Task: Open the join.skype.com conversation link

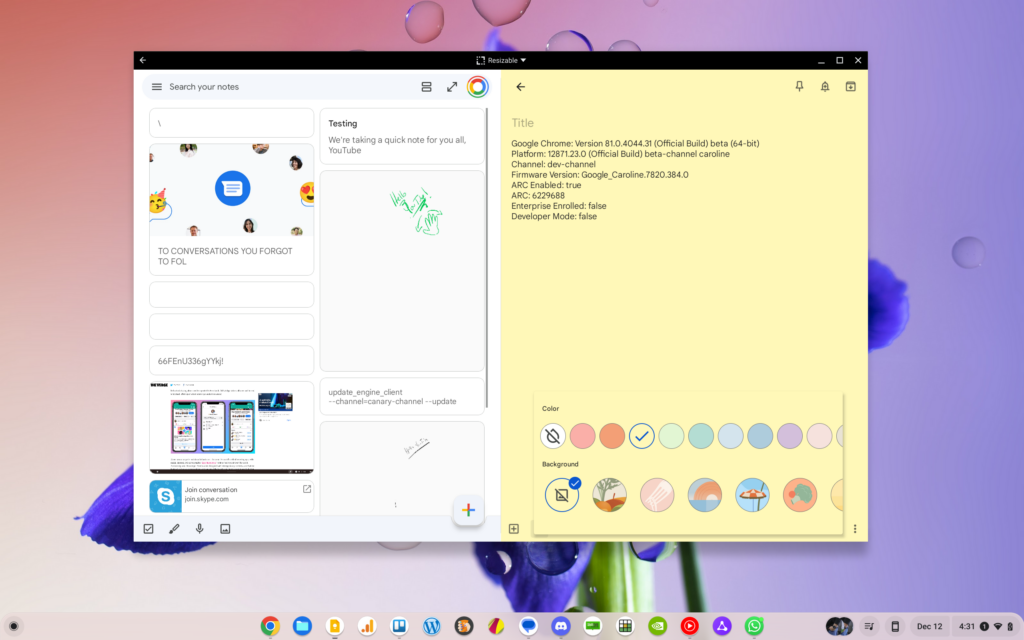Action: [231, 495]
